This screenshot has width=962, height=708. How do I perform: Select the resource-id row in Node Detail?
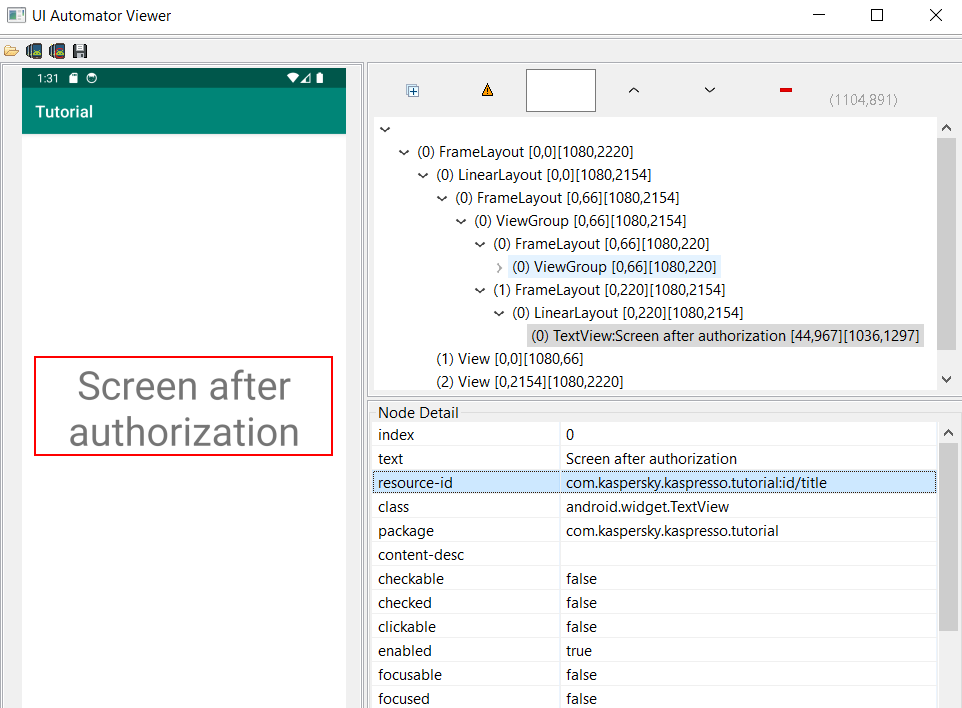654,483
